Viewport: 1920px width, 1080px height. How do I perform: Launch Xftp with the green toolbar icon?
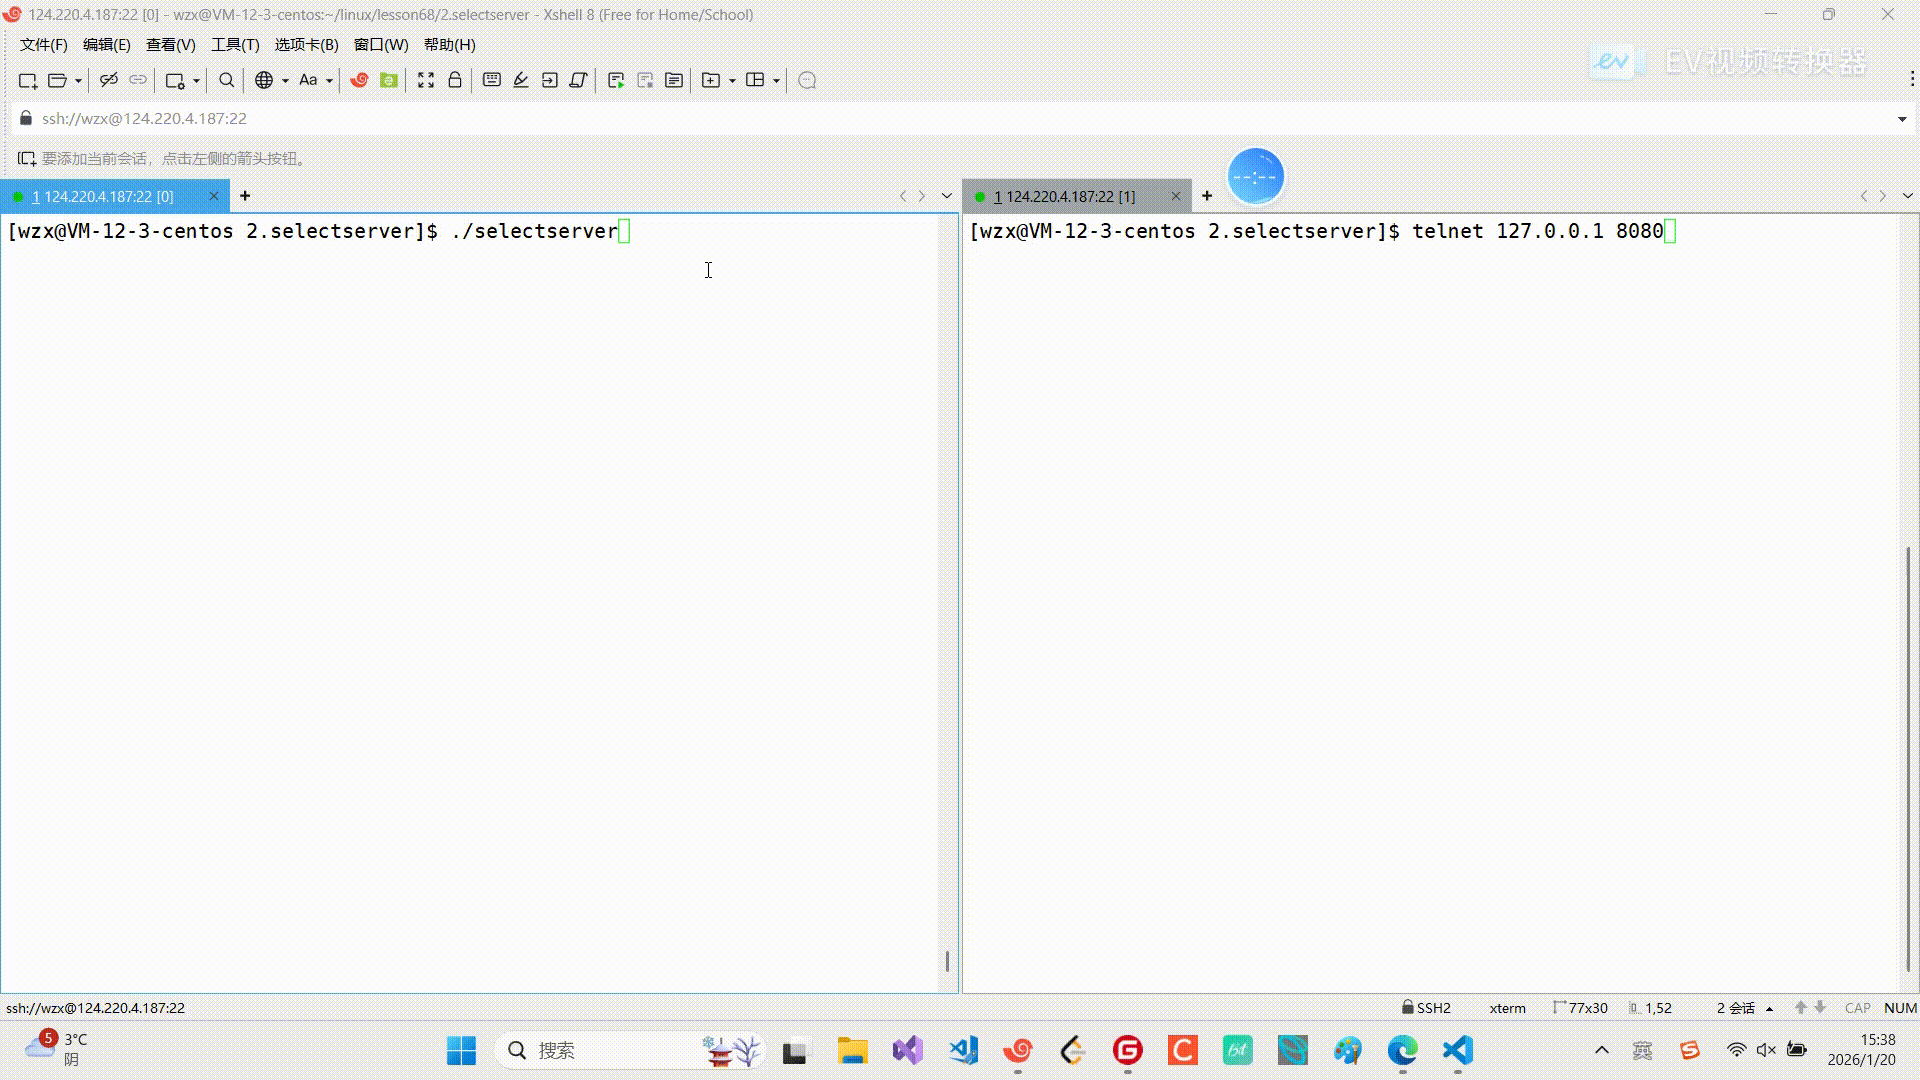[389, 80]
